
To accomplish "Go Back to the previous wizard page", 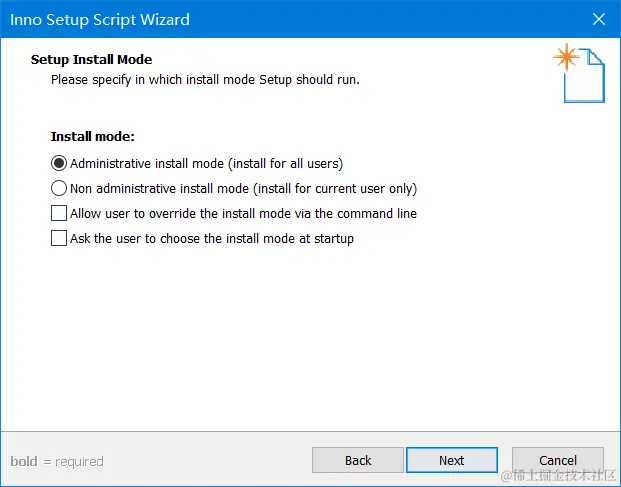I will pos(358,460).
